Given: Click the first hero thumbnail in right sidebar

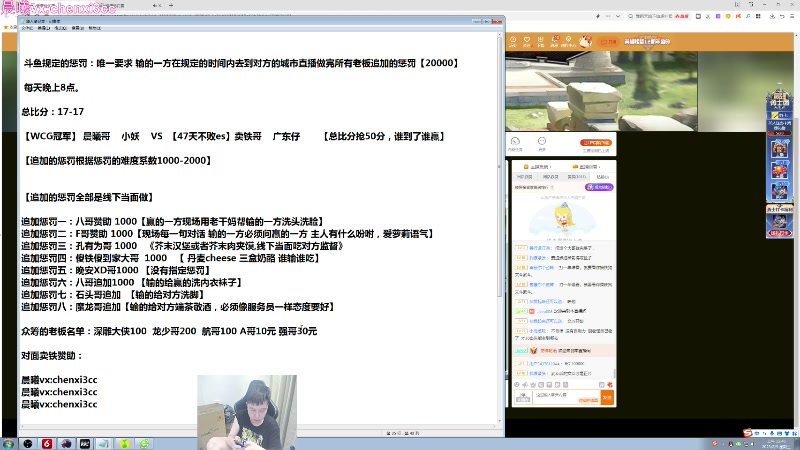Looking at the screenshot, I should click(x=779, y=149).
